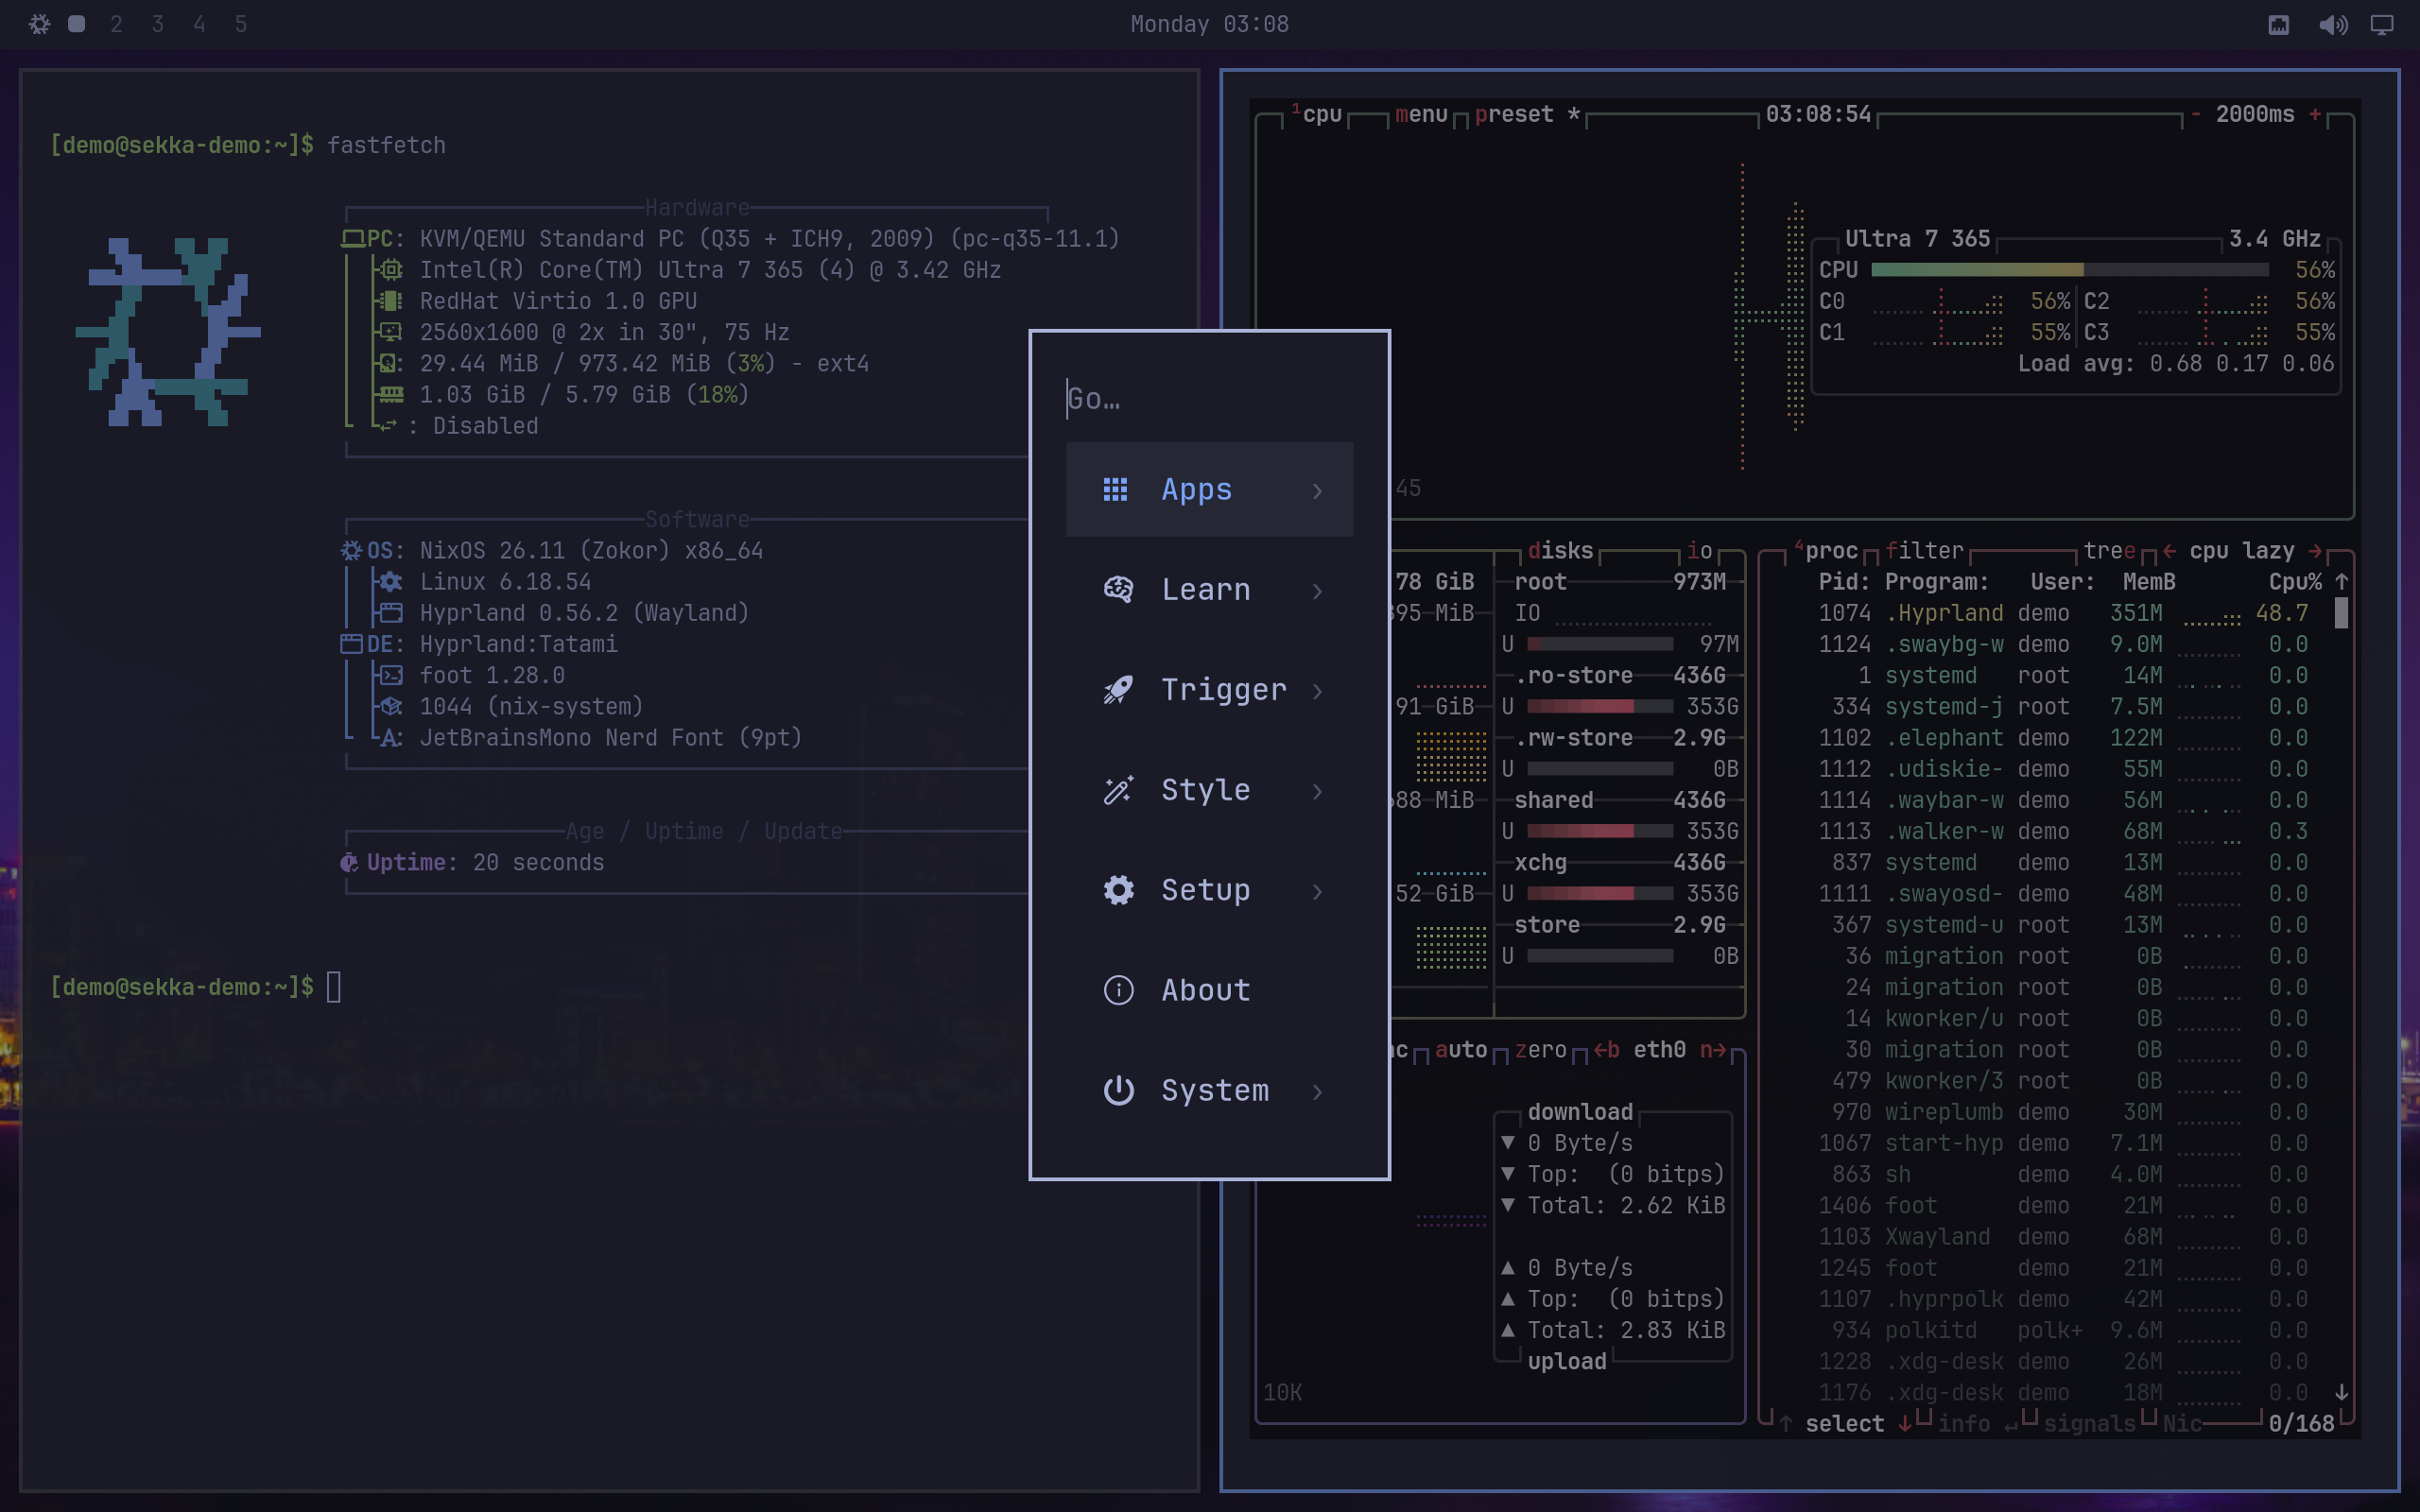The width and height of the screenshot is (2420, 1512).
Task: Select active workspace square indicator
Action: pos(76,24)
